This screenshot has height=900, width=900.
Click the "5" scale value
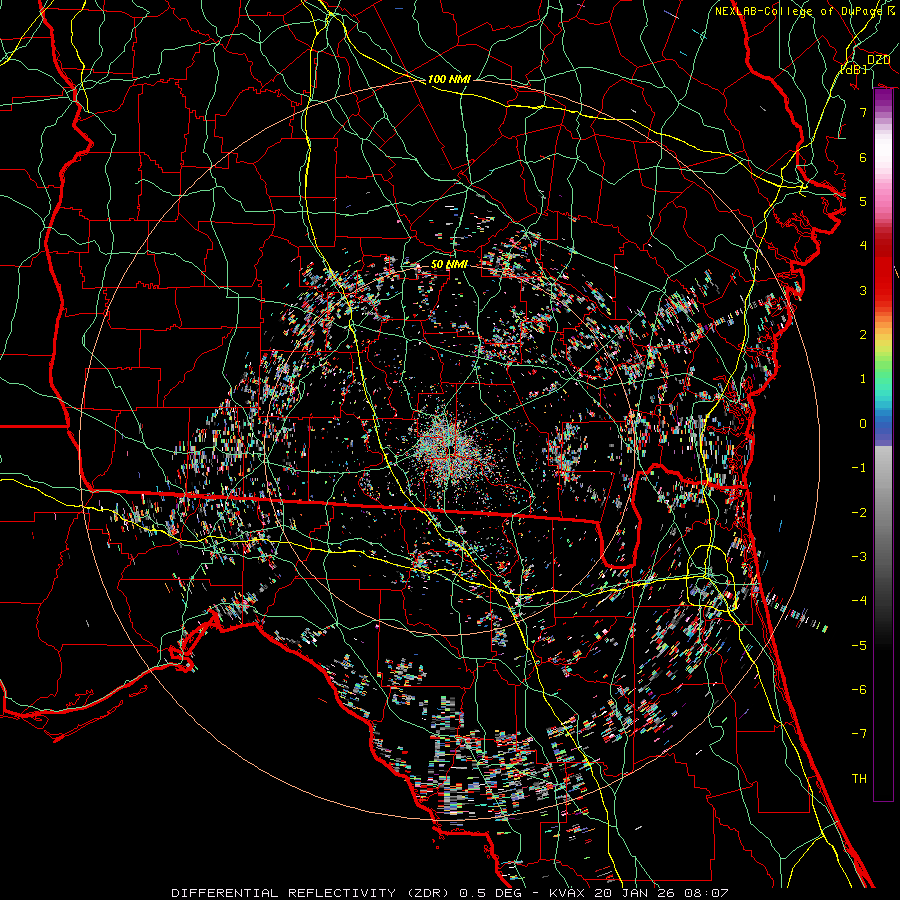coord(863,201)
